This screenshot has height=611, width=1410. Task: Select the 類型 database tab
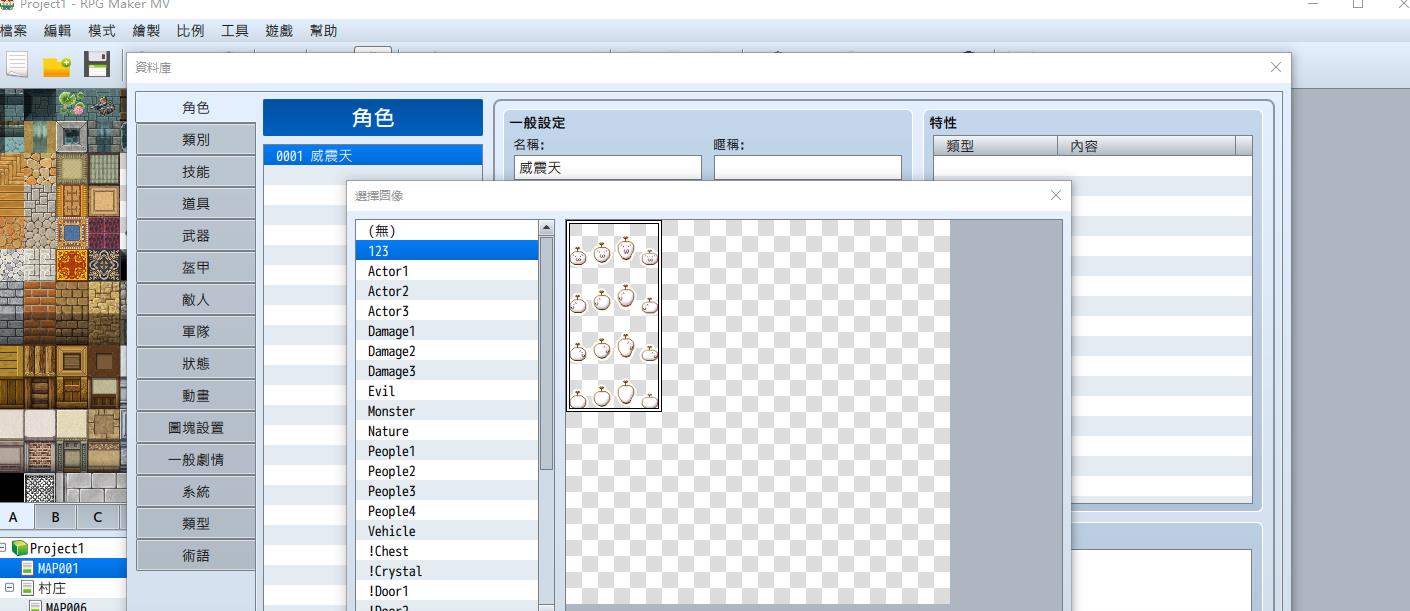pos(196,523)
